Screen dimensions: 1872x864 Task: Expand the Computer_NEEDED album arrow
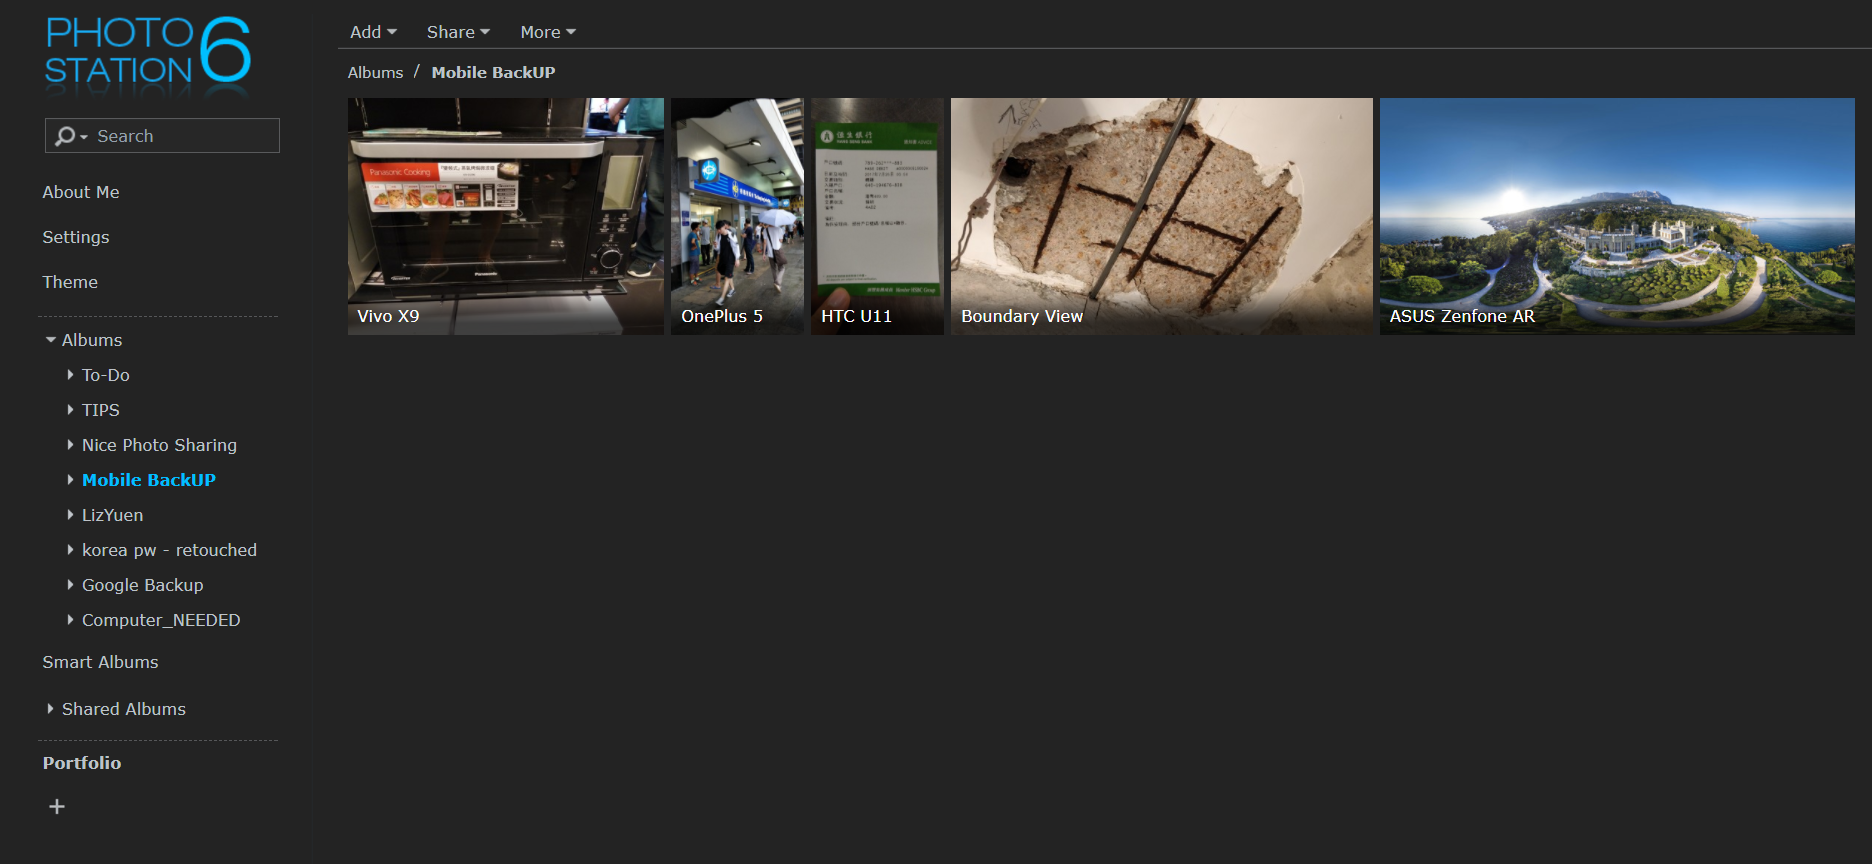tap(70, 620)
